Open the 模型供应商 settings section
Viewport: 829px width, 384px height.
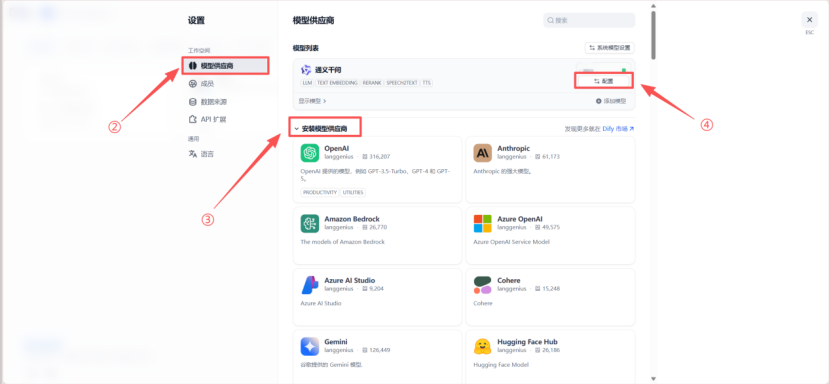pos(226,66)
